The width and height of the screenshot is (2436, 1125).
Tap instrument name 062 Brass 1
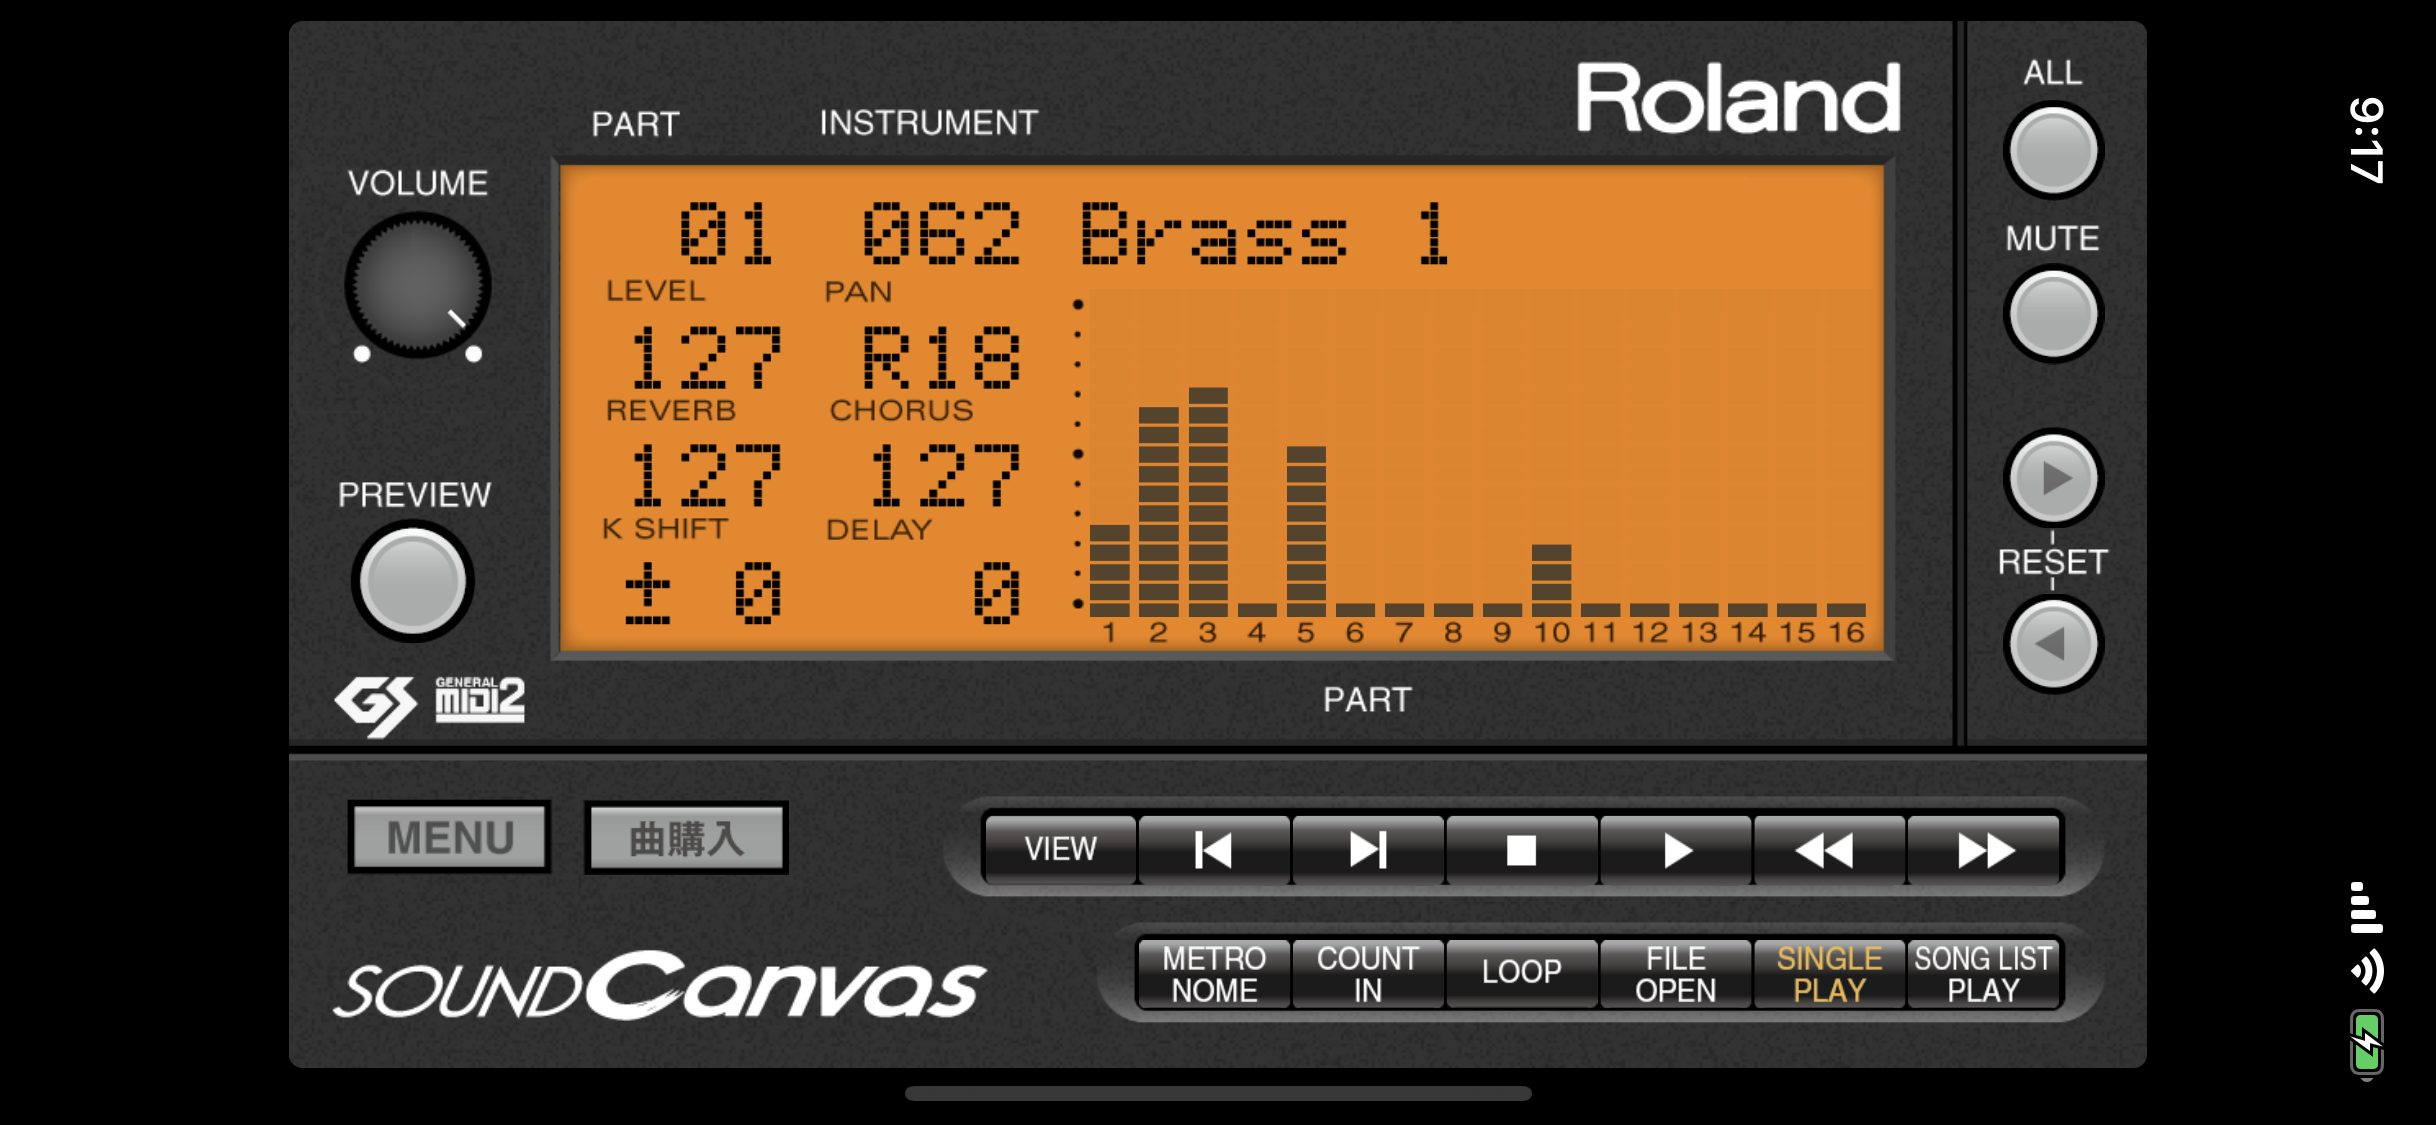tap(1155, 234)
